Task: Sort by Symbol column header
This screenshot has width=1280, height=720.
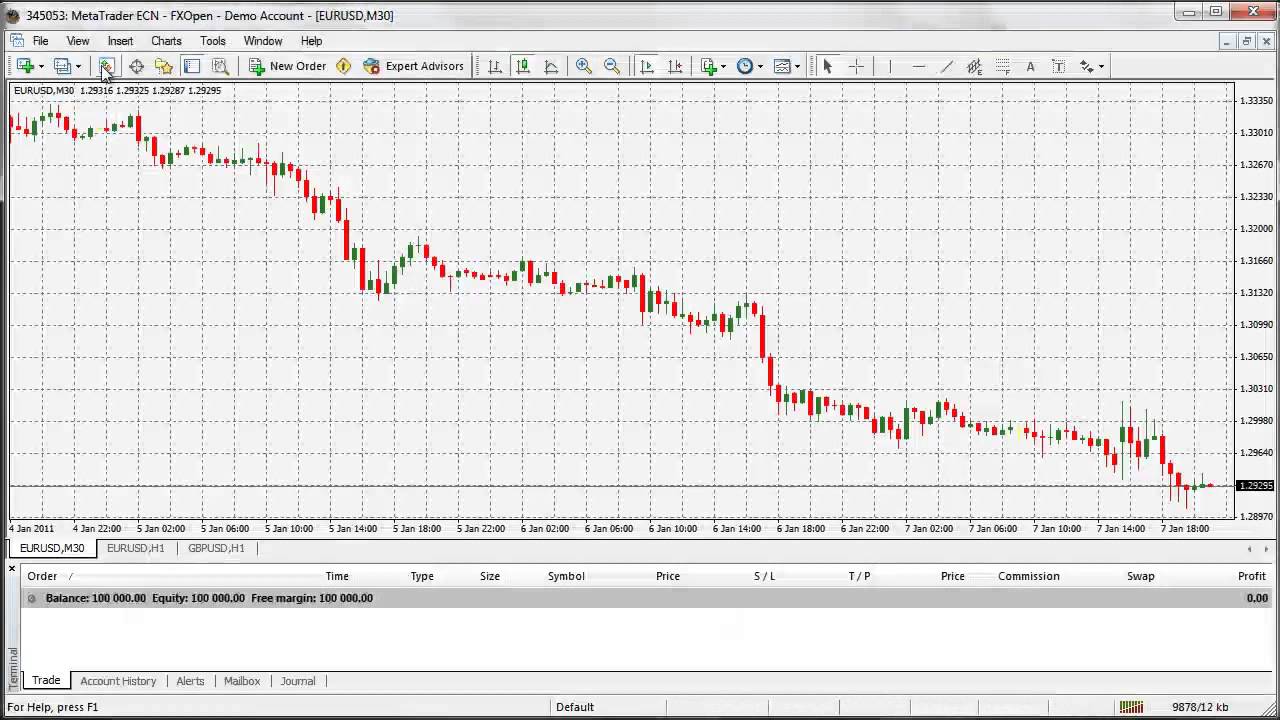Action: click(566, 576)
